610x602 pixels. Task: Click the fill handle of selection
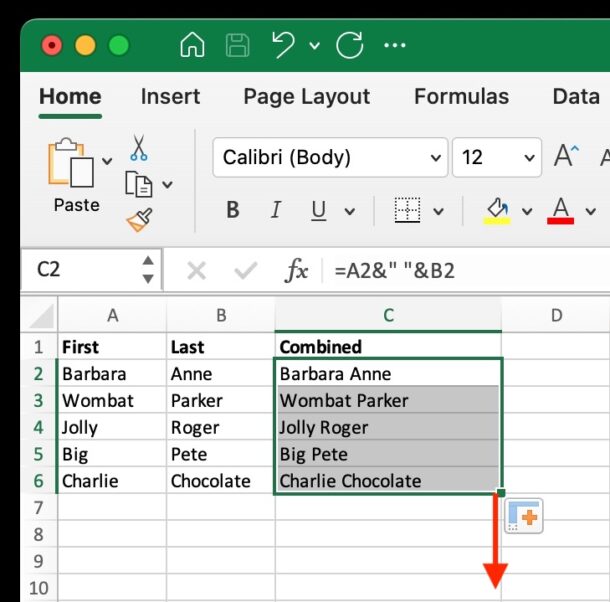(x=501, y=493)
